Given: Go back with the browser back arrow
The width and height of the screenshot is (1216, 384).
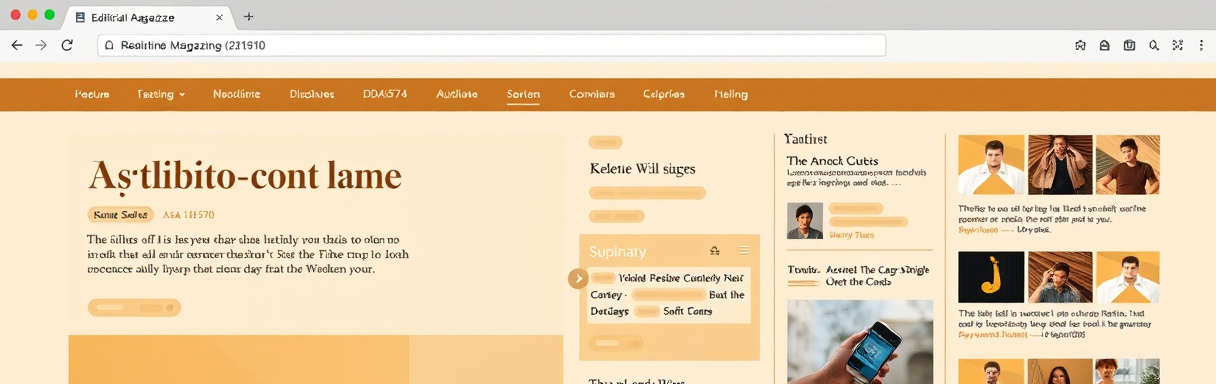Looking at the screenshot, I should [x=17, y=45].
